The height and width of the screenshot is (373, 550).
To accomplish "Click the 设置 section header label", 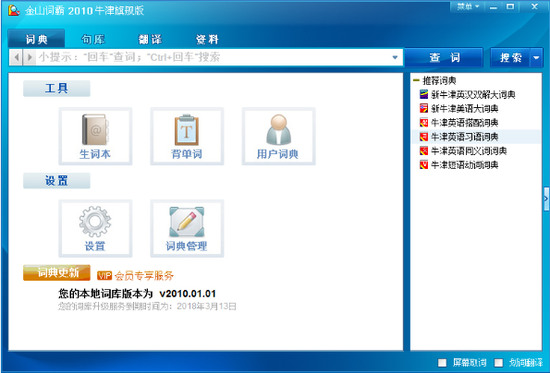I will click(56, 181).
